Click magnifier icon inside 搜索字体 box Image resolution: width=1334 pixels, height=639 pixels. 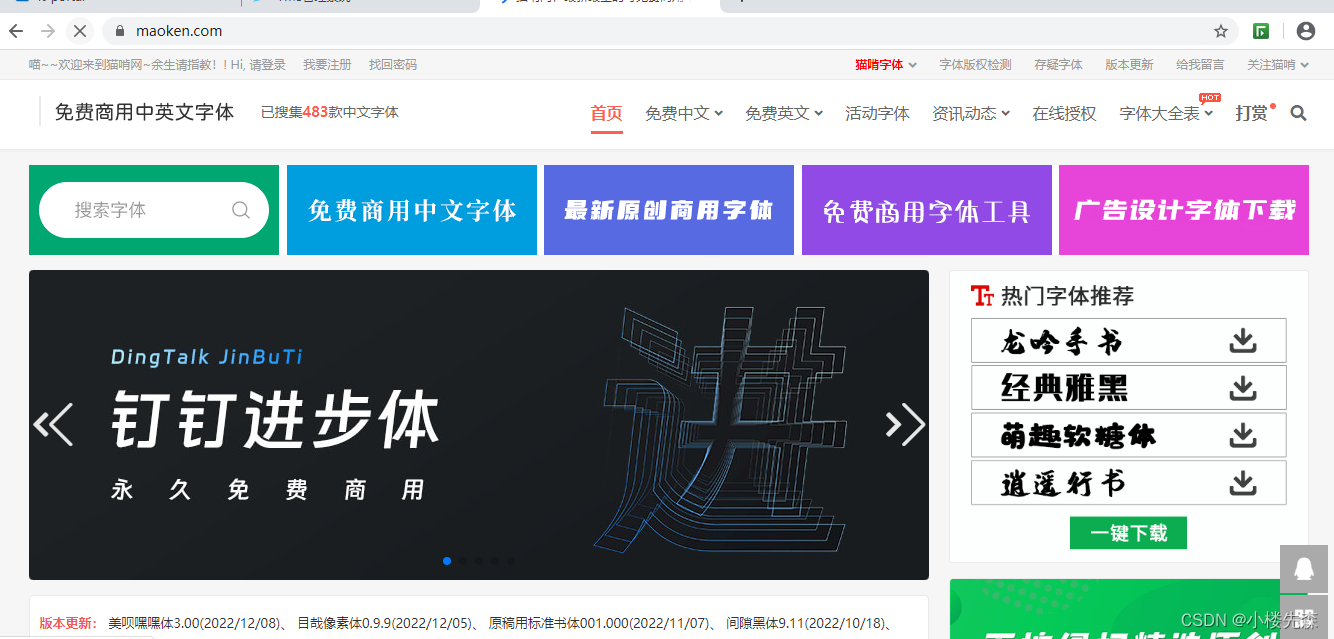(241, 210)
